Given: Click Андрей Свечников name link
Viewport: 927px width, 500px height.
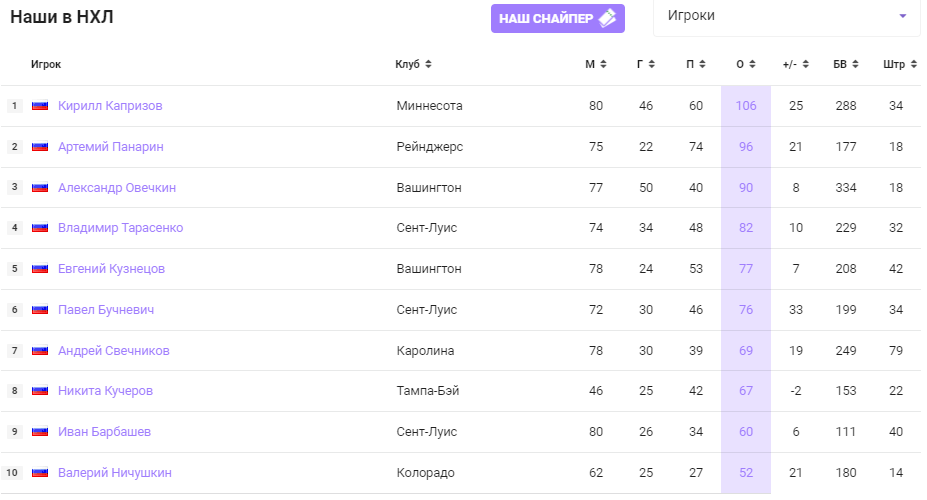Looking at the screenshot, I should [113, 351].
